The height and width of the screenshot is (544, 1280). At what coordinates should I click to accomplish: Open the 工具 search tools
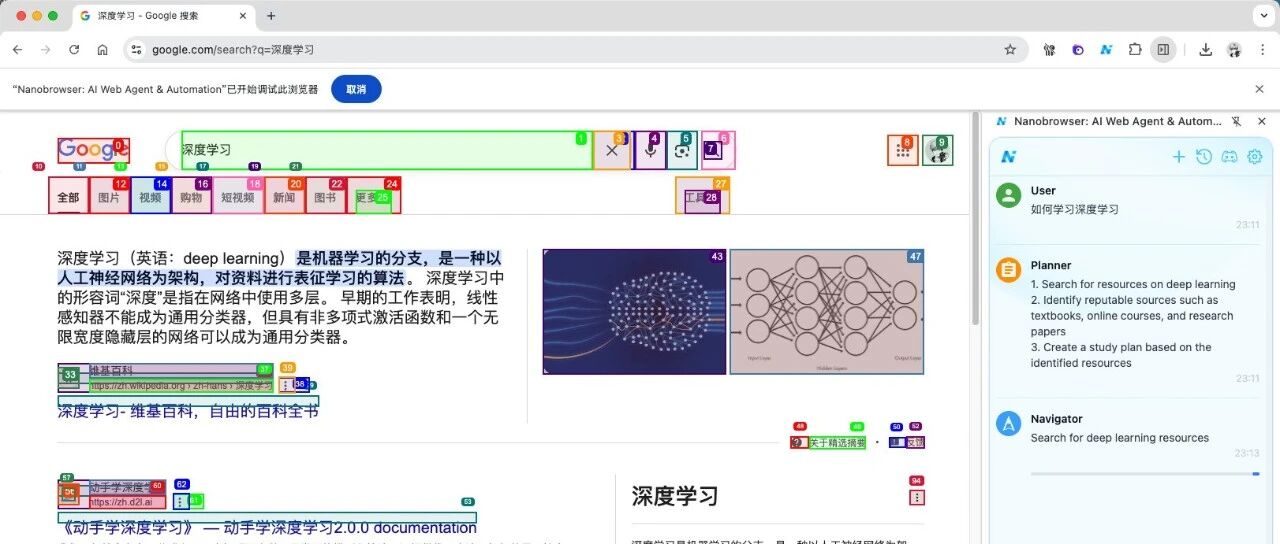click(x=702, y=197)
